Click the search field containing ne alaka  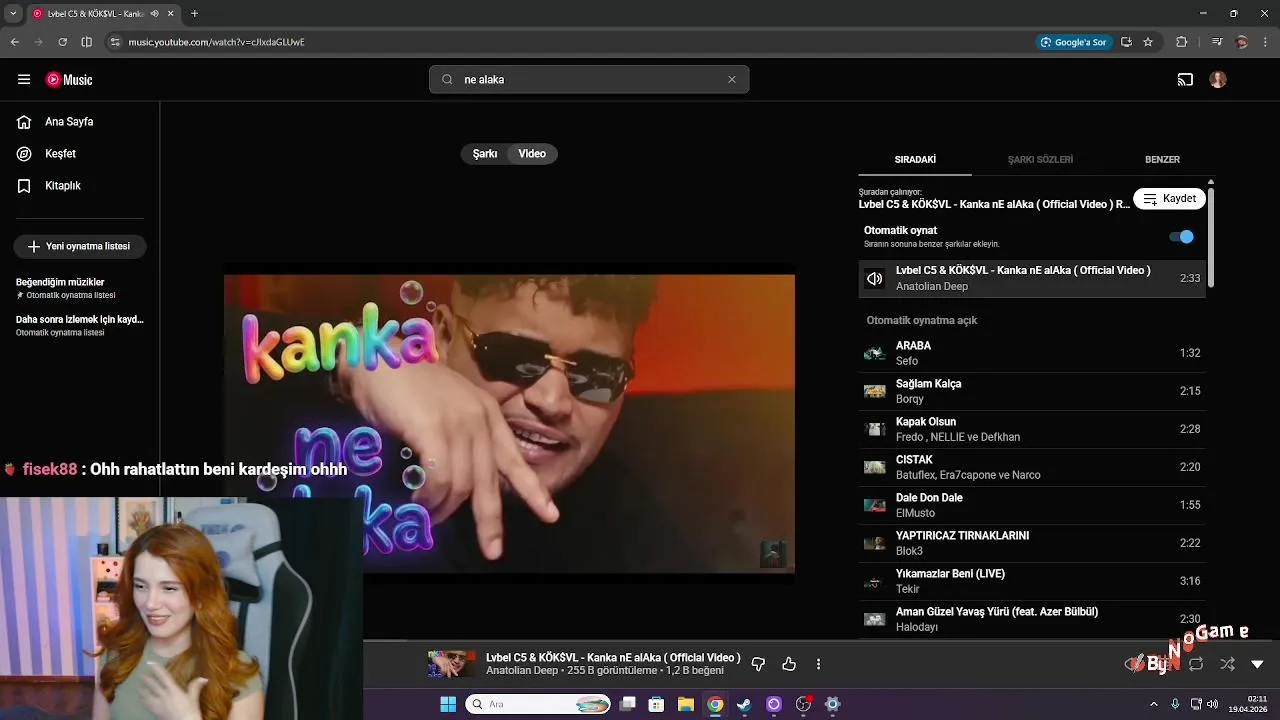click(590, 80)
